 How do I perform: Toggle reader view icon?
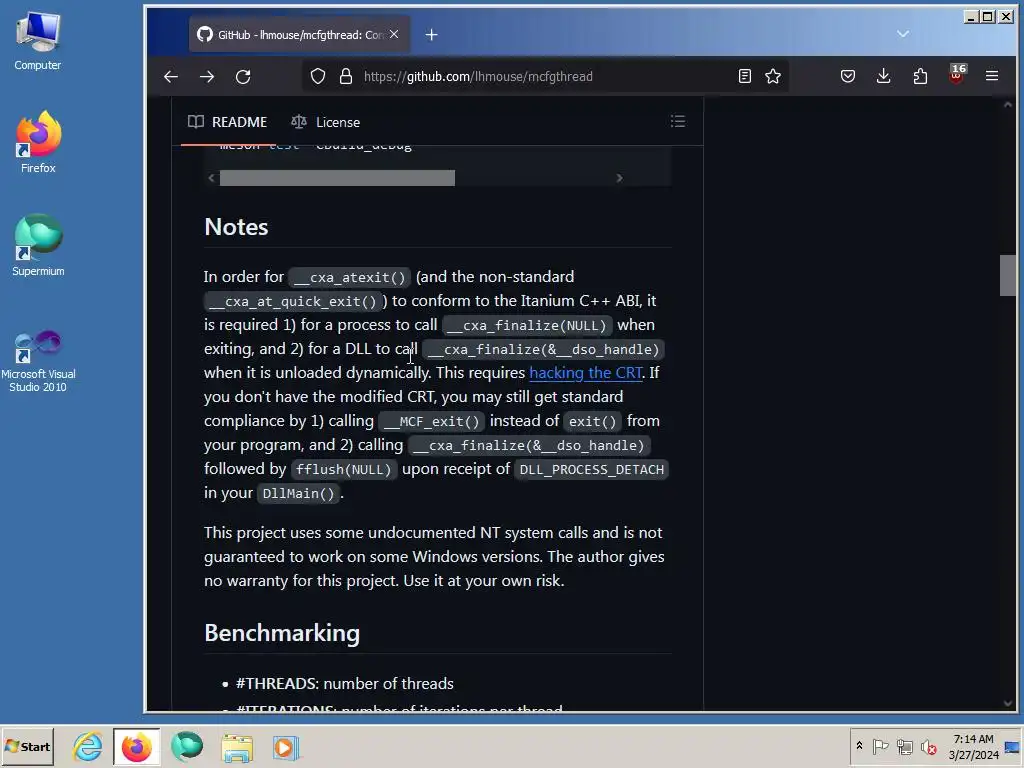coord(744,76)
